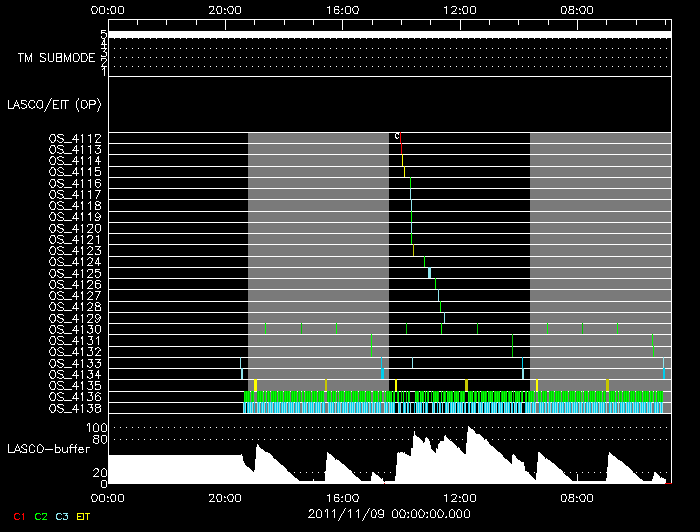700x532 pixels.
Task: Select the OS_4135 row label
Action: pos(75,385)
